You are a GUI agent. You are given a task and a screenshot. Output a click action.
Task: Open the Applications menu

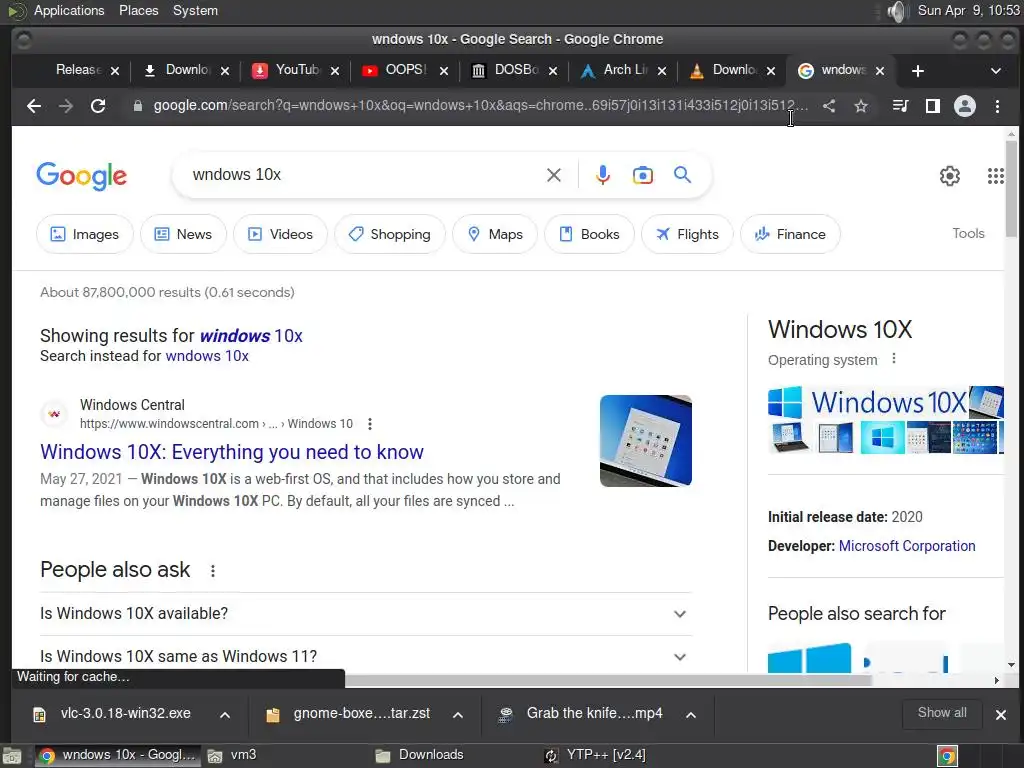[x=69, y=10]
